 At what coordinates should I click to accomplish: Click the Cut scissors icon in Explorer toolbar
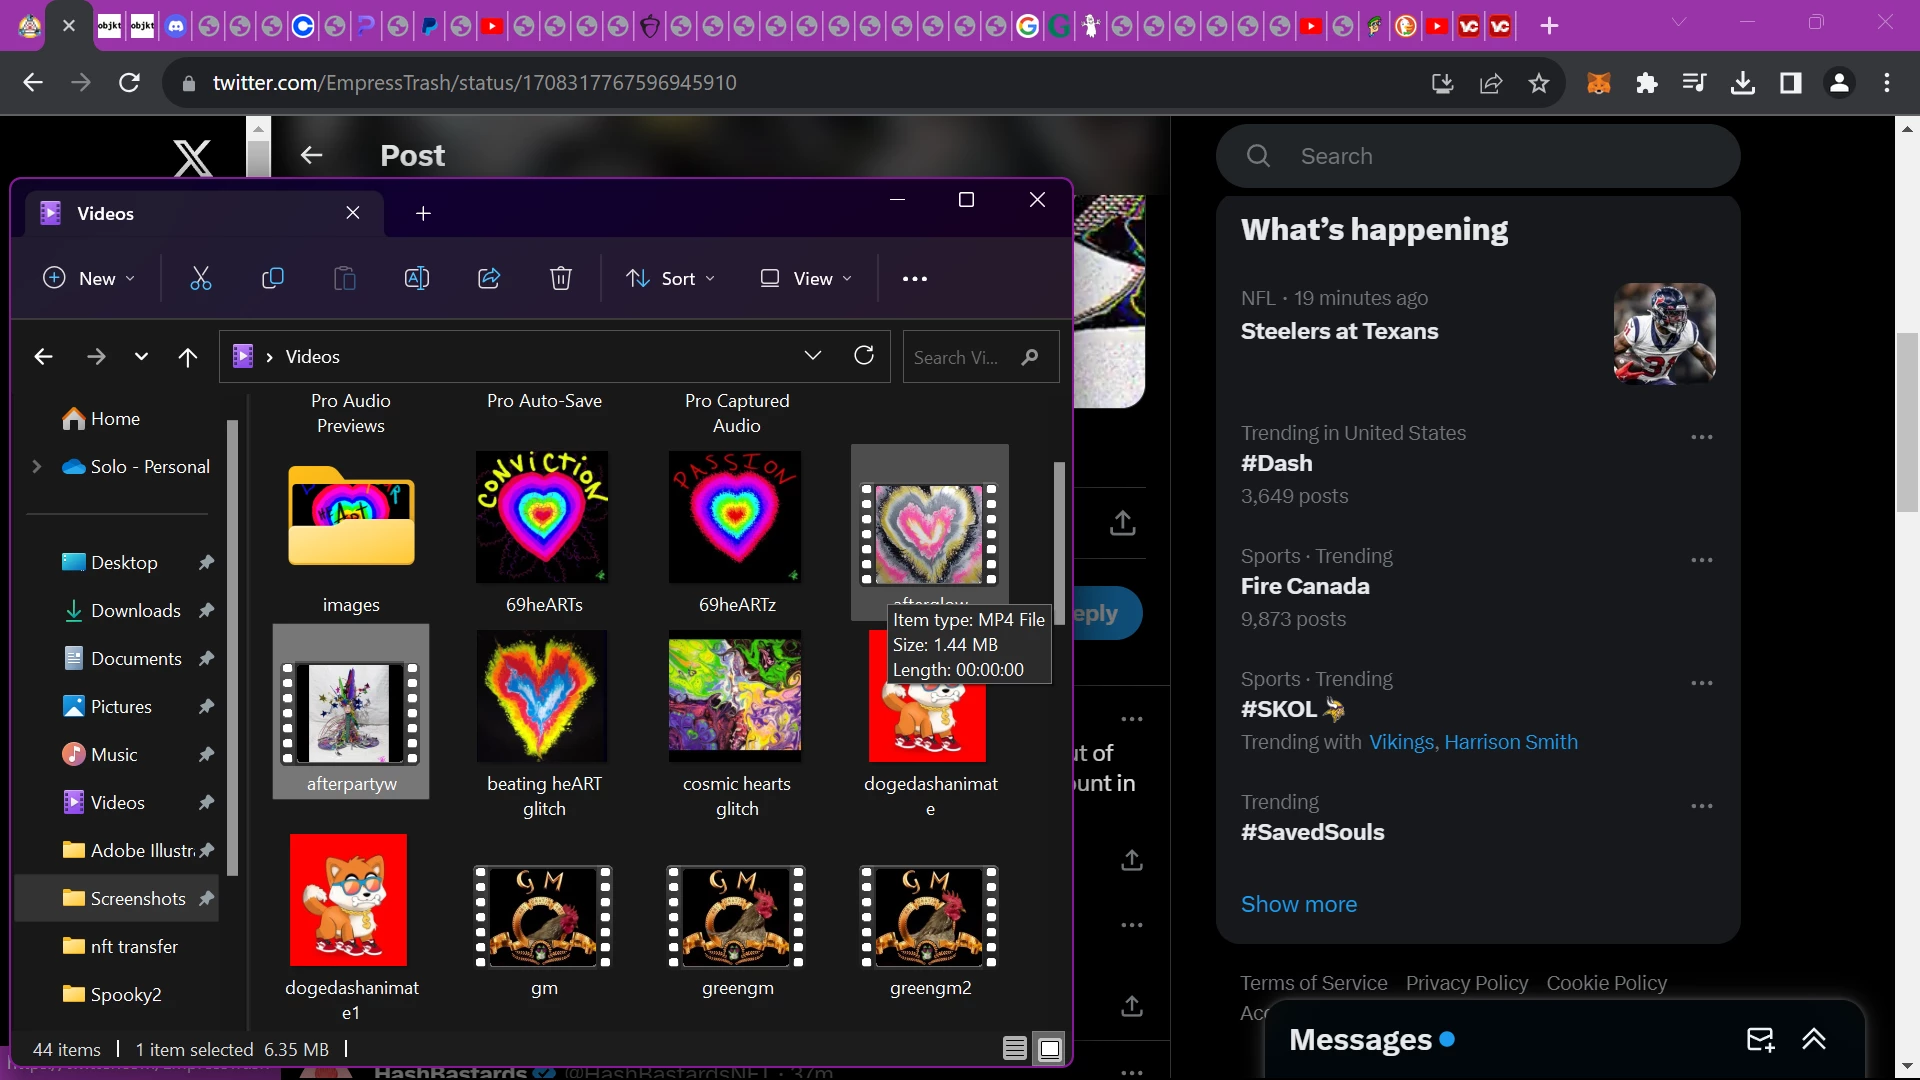coord(201,279)
